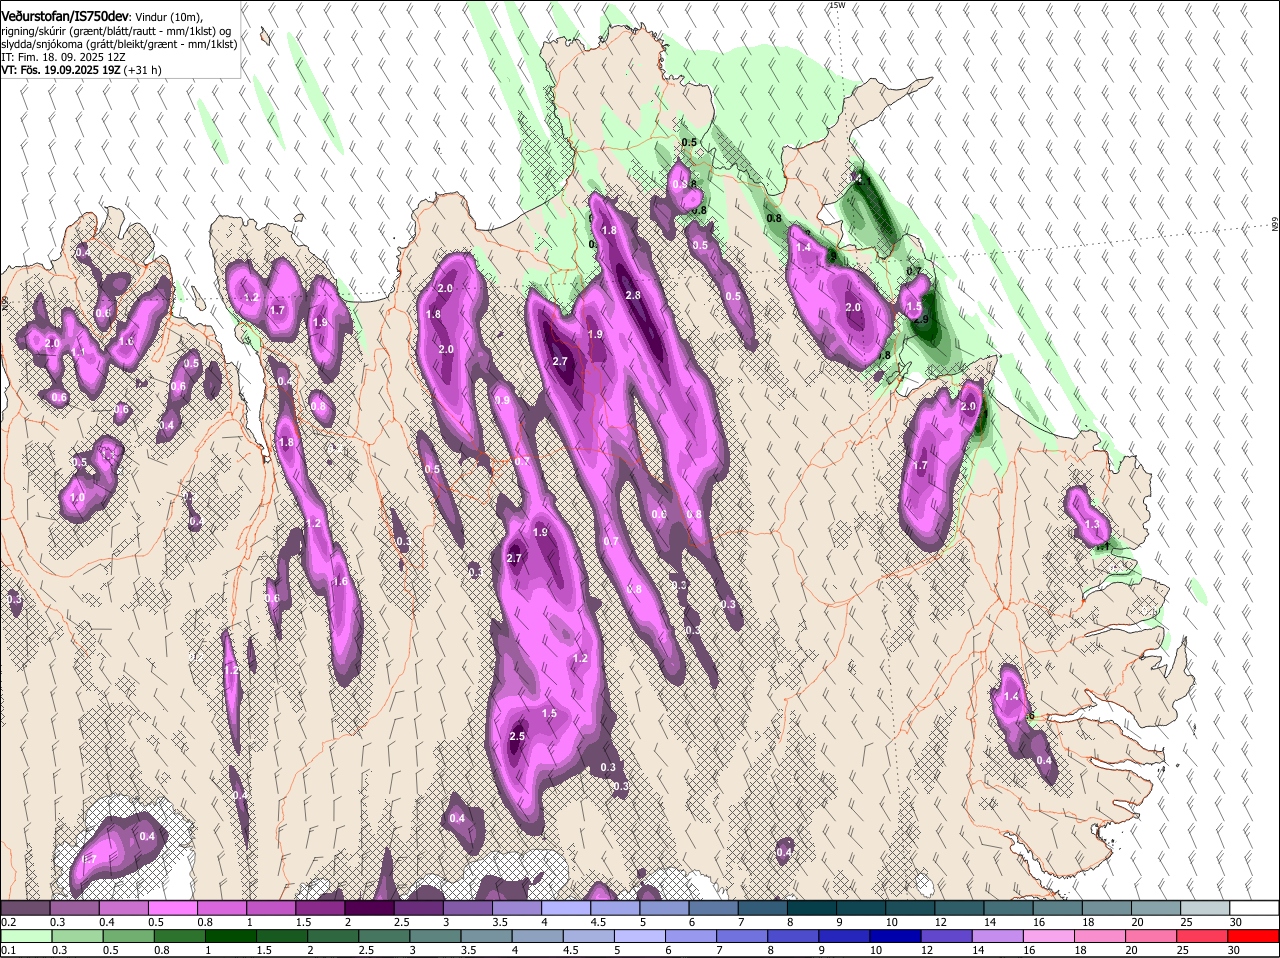Select the IT: Fim. 18. 09. 2025 12Z line
Image resolution: width=1280 pixels, height=958 pixels.
pos(63,57)
